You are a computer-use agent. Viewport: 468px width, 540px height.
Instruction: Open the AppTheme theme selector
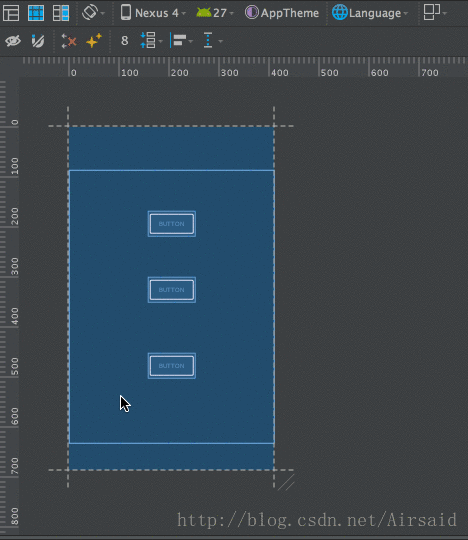point(282,13)
